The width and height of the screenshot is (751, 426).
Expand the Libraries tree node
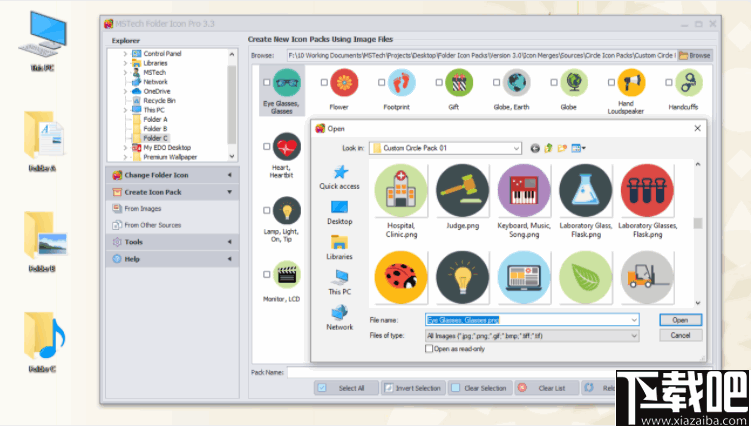[125, 63]
